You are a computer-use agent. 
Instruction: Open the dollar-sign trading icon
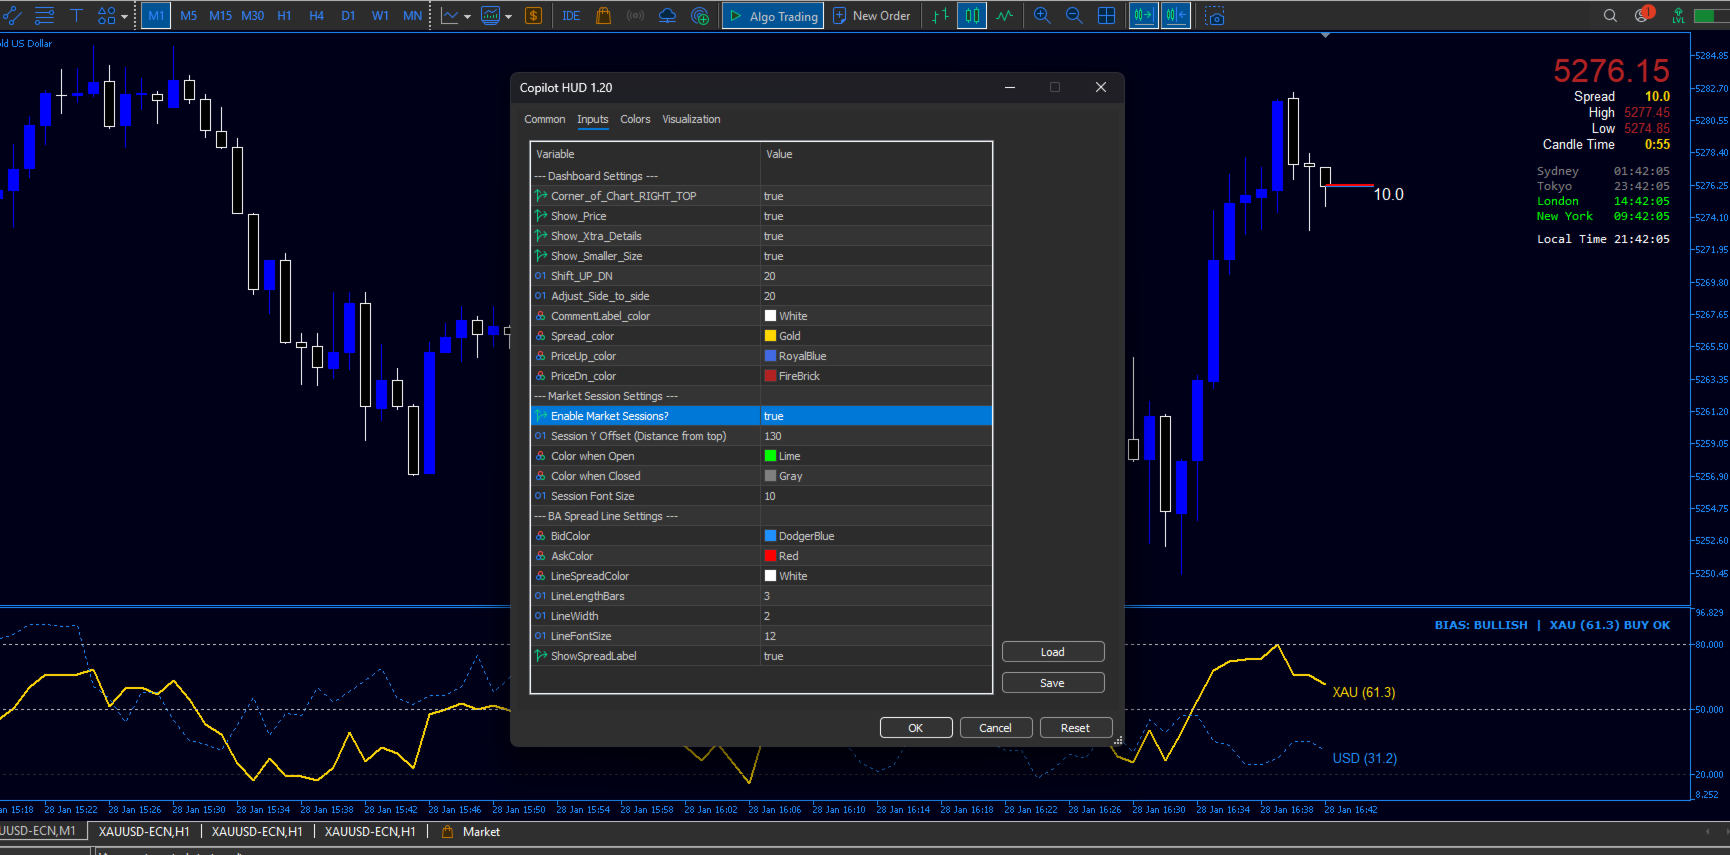[534, 16]
